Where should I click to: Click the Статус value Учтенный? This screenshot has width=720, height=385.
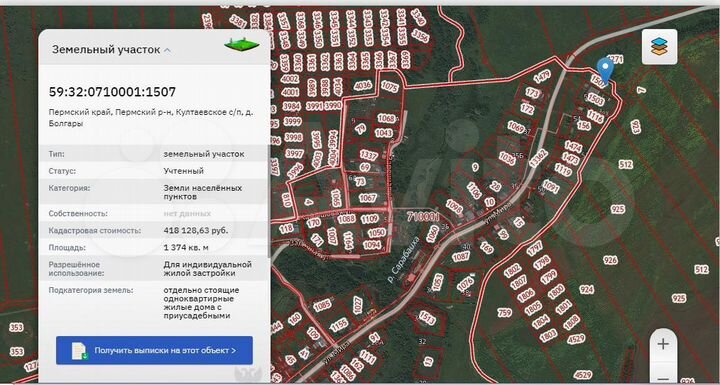pyautogui.click(x=184, y=171)
